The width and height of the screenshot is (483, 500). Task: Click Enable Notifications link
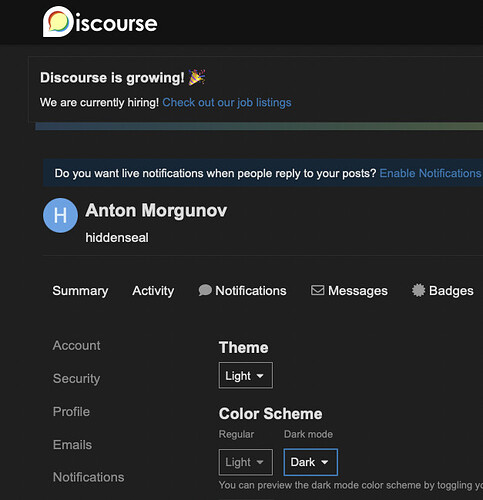point(430,173)
